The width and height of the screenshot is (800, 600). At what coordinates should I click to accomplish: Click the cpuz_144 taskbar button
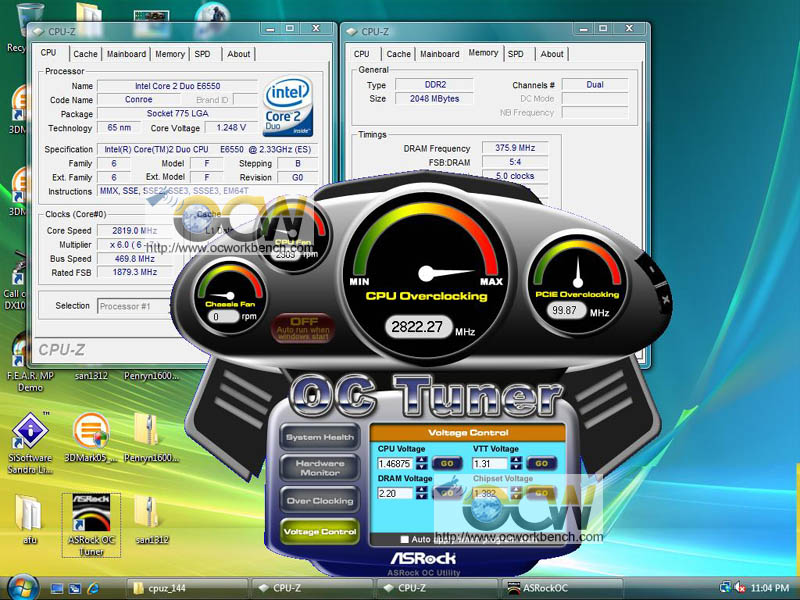pos(187,588)
